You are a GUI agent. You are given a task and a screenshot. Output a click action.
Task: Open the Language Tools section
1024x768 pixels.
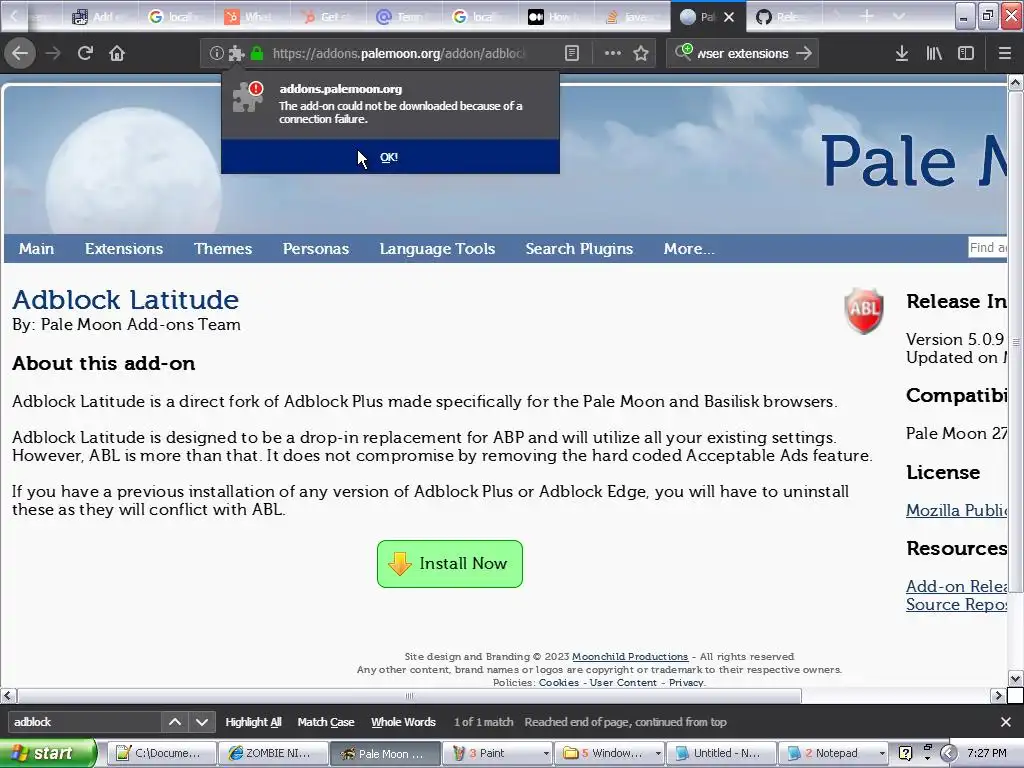pyautogui.click(x=437, y=249)
